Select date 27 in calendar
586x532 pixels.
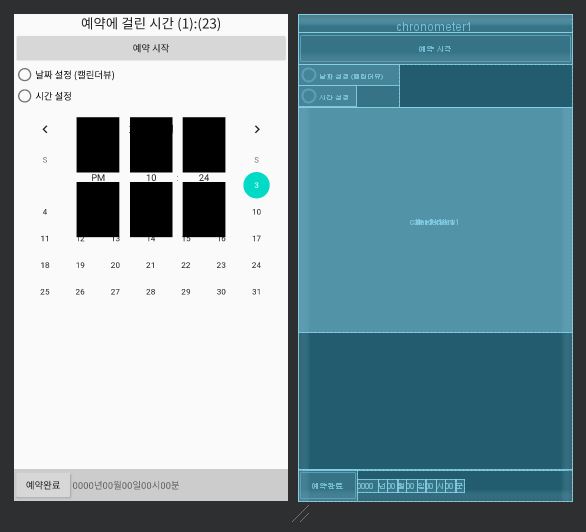pos(115,292)
